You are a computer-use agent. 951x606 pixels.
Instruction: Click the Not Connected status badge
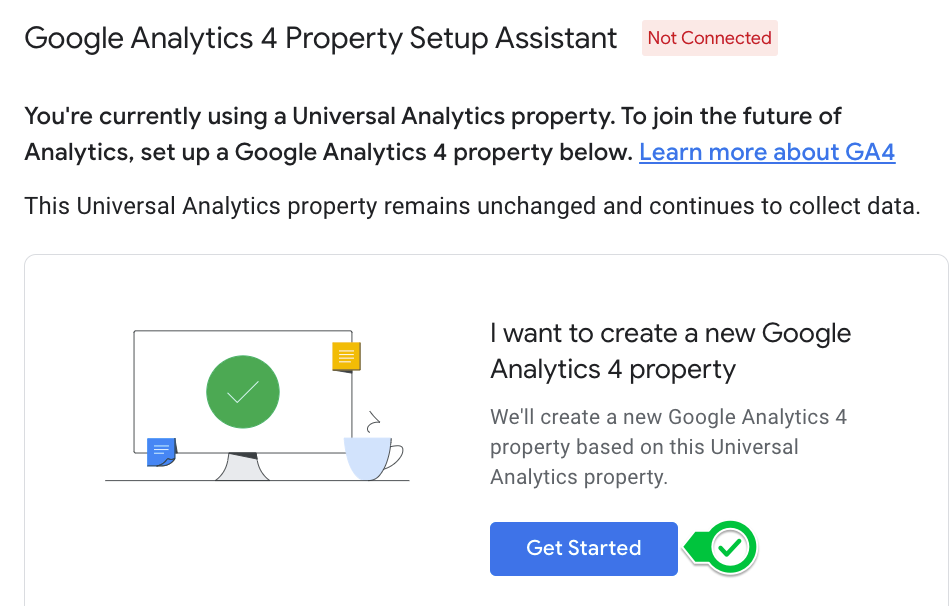tap(709, 38)
